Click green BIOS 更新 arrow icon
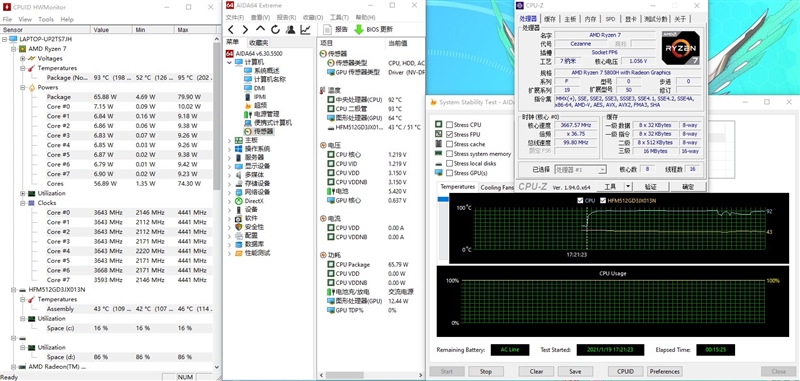The width and height of the screenshot is (800, 381). point(359,30)
